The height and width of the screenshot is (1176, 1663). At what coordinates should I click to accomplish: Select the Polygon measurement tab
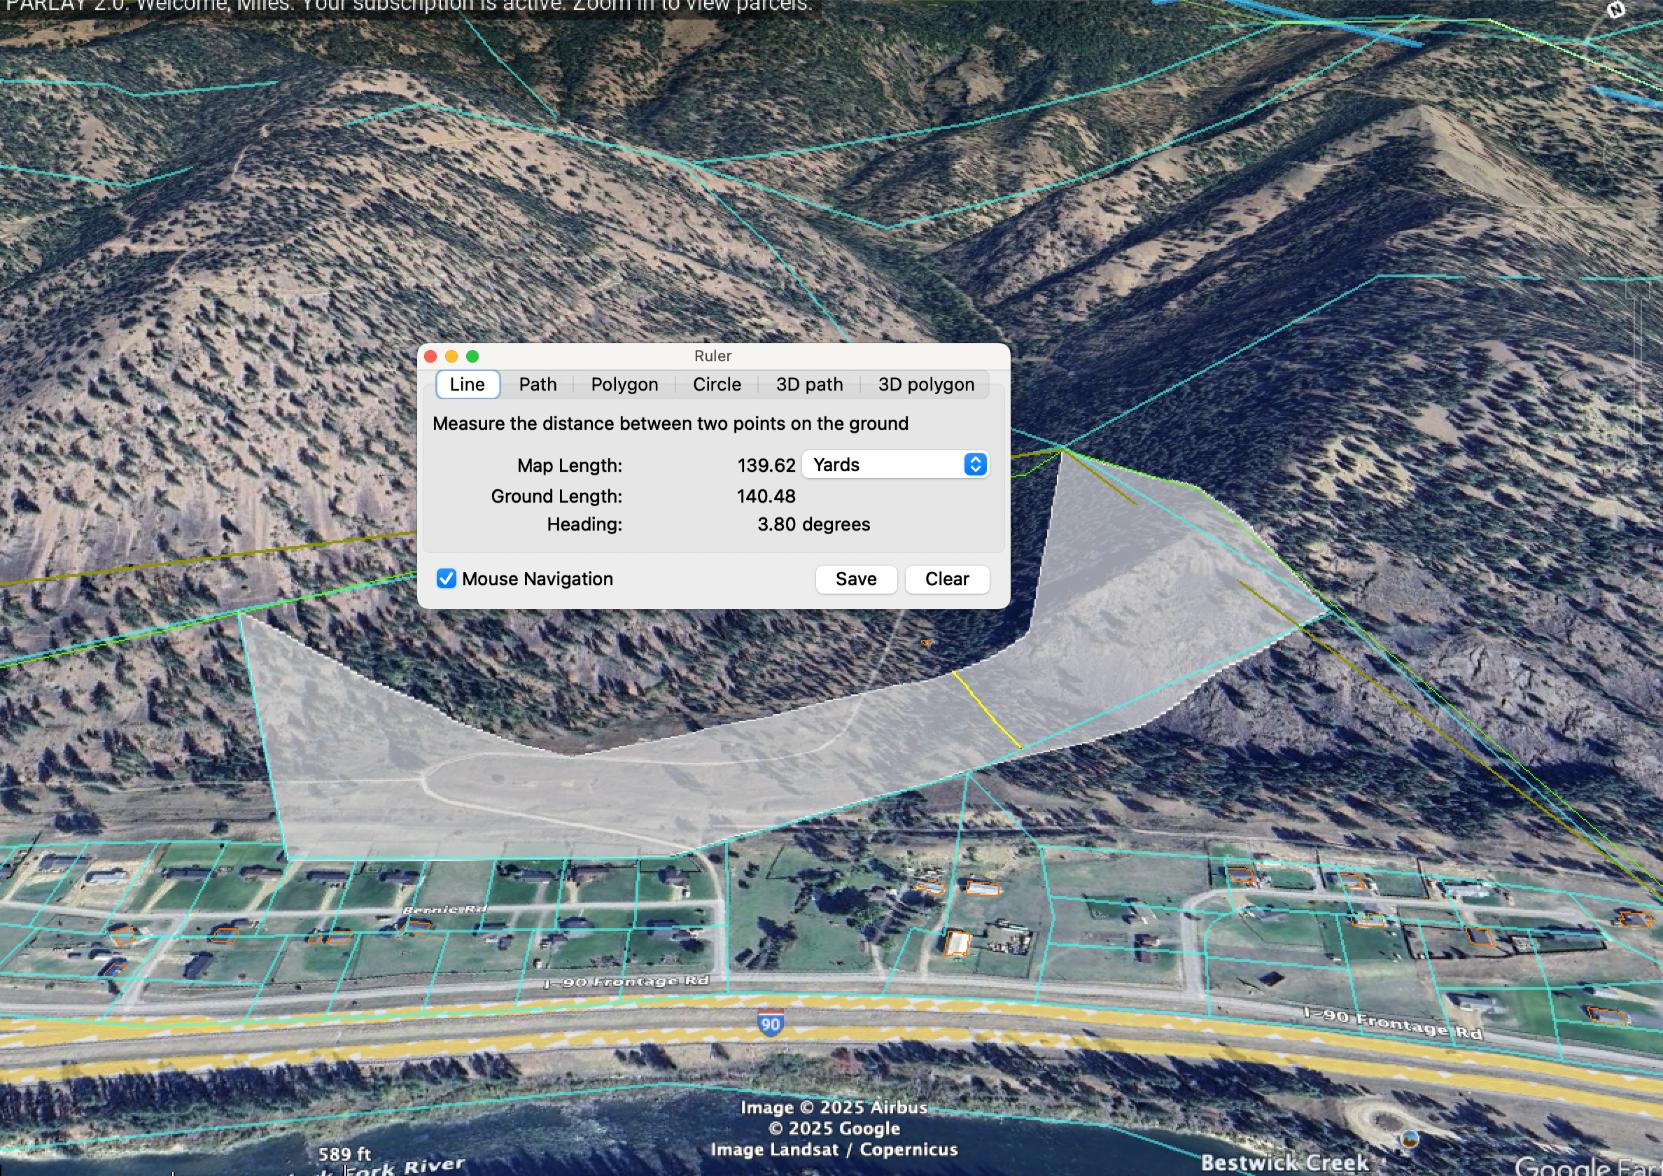pyautogui.click(x=624, y=385)
